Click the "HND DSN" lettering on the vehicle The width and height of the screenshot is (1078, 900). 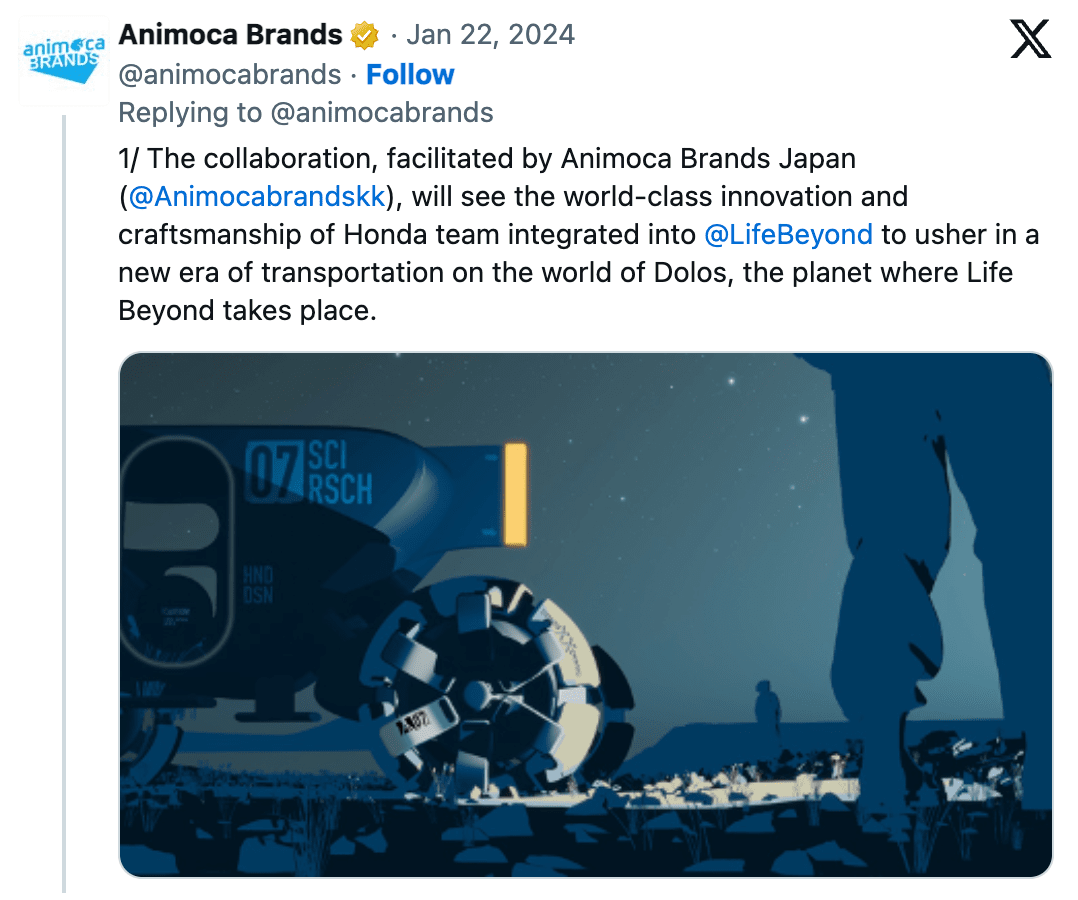click(x=257, y=584)
